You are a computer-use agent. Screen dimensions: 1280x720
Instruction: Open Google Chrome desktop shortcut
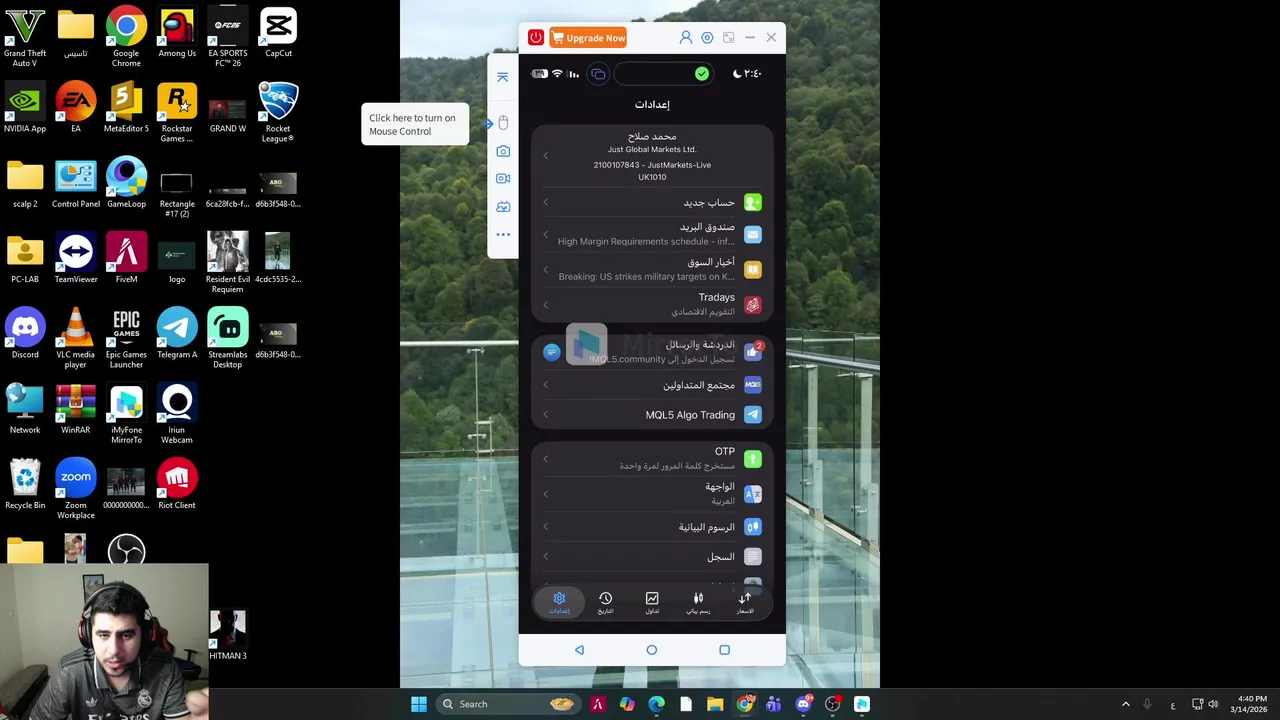(x=126, y=38)
